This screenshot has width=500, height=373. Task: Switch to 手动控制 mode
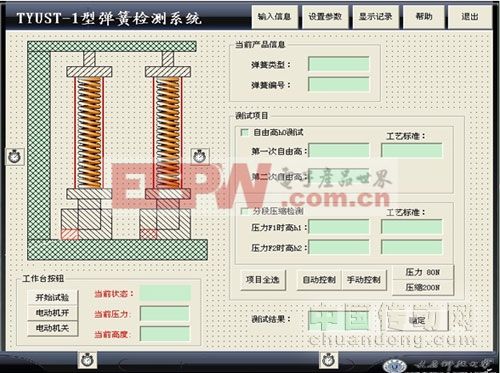pyautogui.click(x=364, y=280)
